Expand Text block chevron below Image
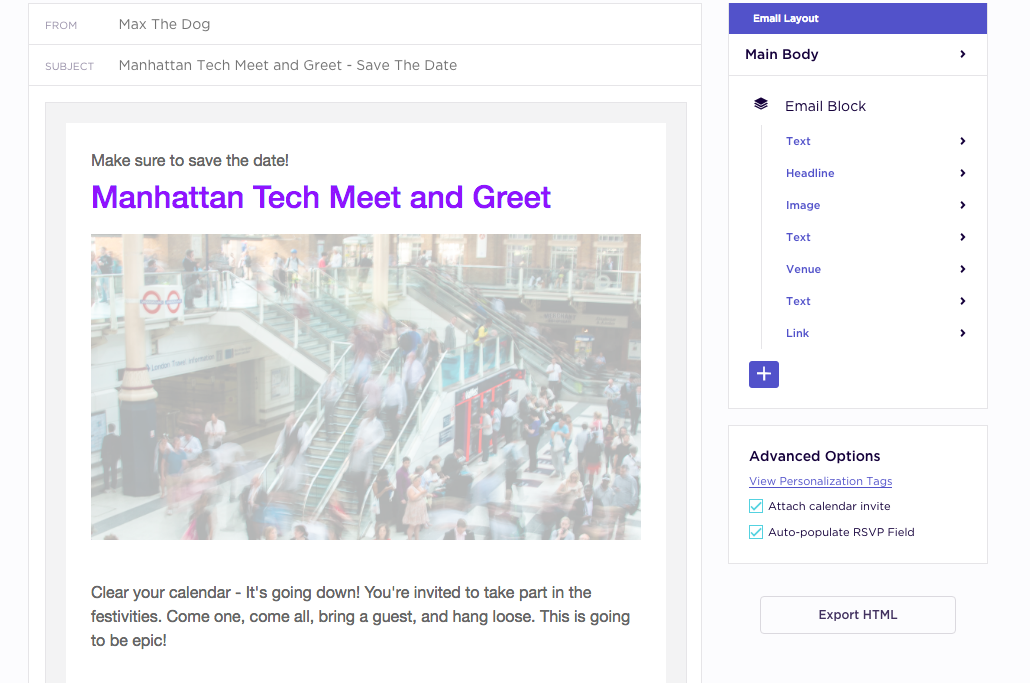The width and height of the screenshot is (1030, 683). pos(962,237)
